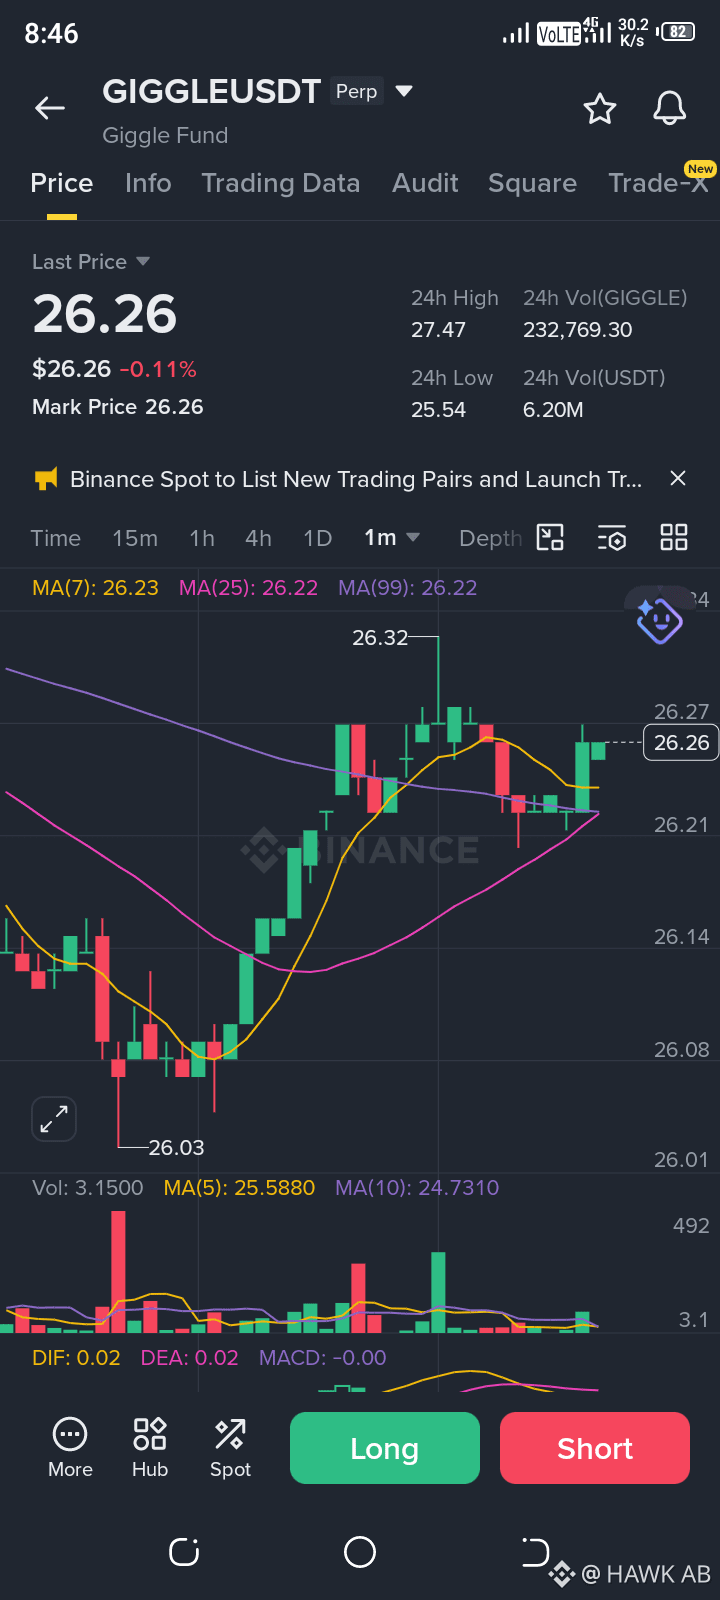The width and height of the screenshot is (720, 1600).
Task: Tap the Android back navigation button
Action: point(536,1552)
